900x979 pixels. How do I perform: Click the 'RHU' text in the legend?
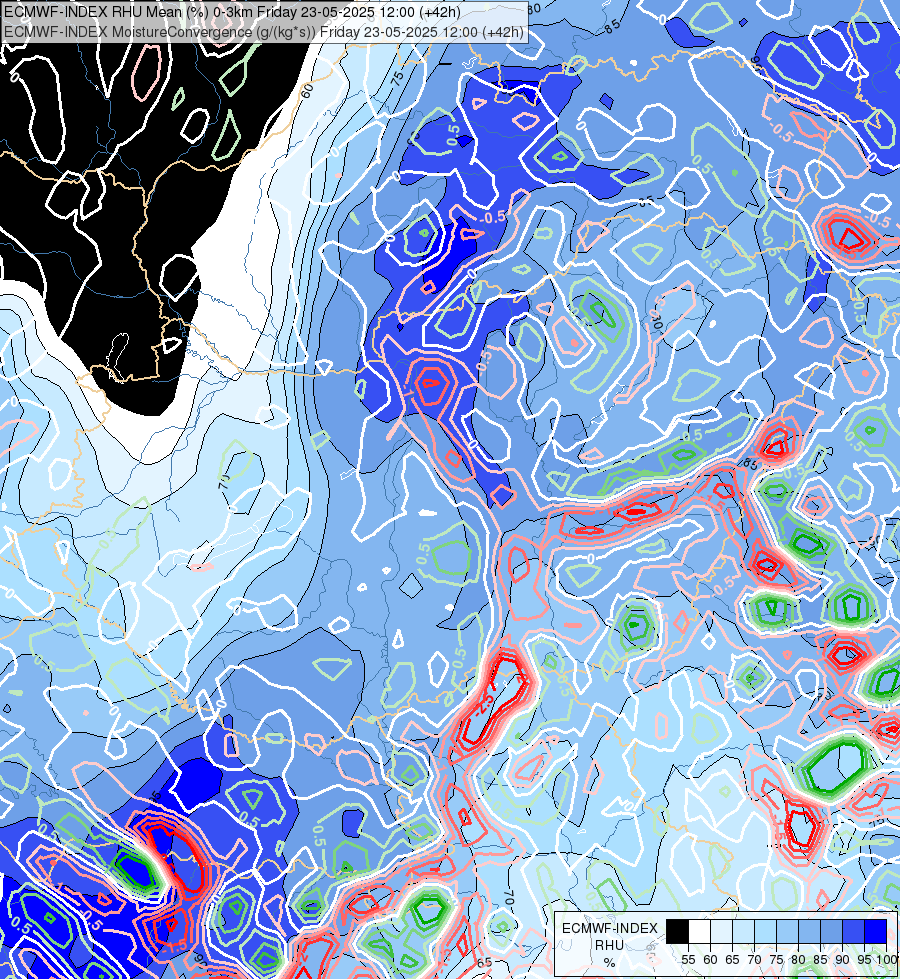[610, 945]
